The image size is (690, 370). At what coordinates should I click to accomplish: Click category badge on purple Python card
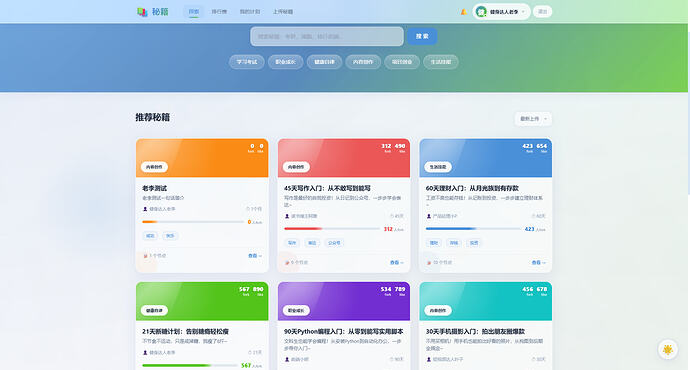[296, 311]
